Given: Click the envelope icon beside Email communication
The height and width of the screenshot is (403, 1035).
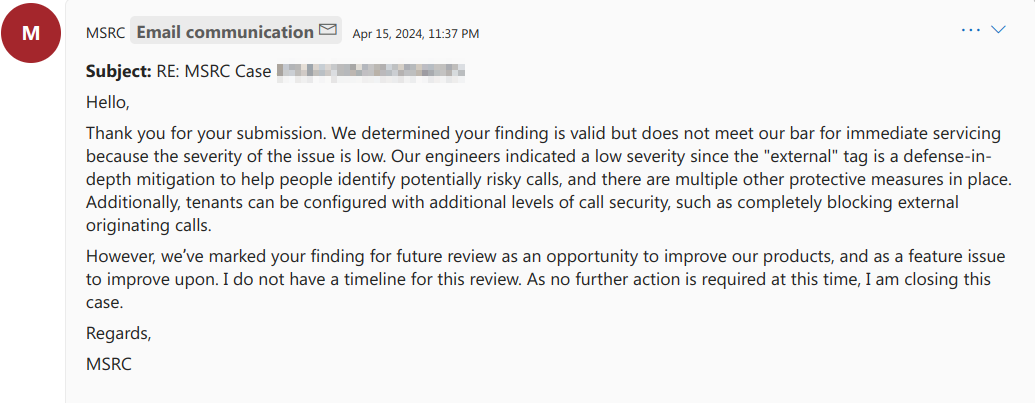Looking at the screenshot, I should 327,30.
